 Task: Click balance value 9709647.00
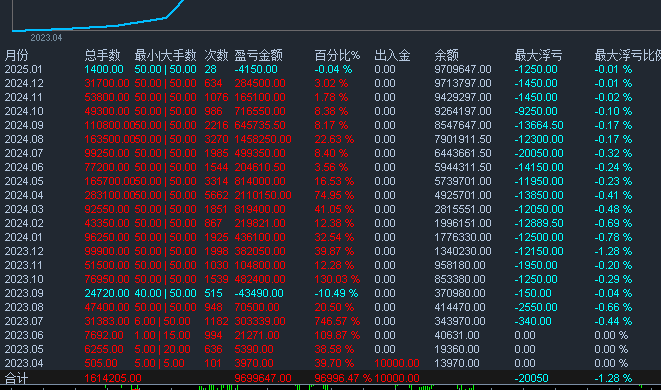[x=463, y=69]
